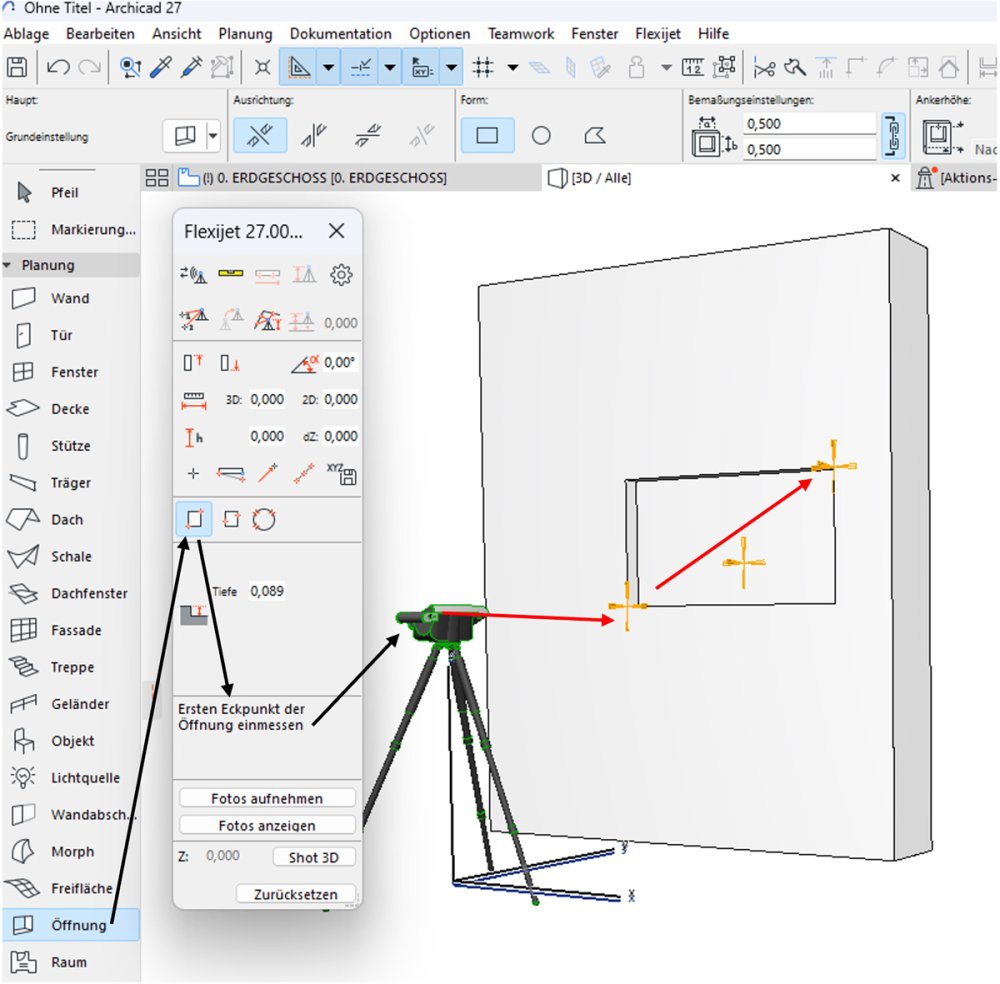Select the Freifläche tool
This screenshot has width=1000, height=984.
pos(70,888)
